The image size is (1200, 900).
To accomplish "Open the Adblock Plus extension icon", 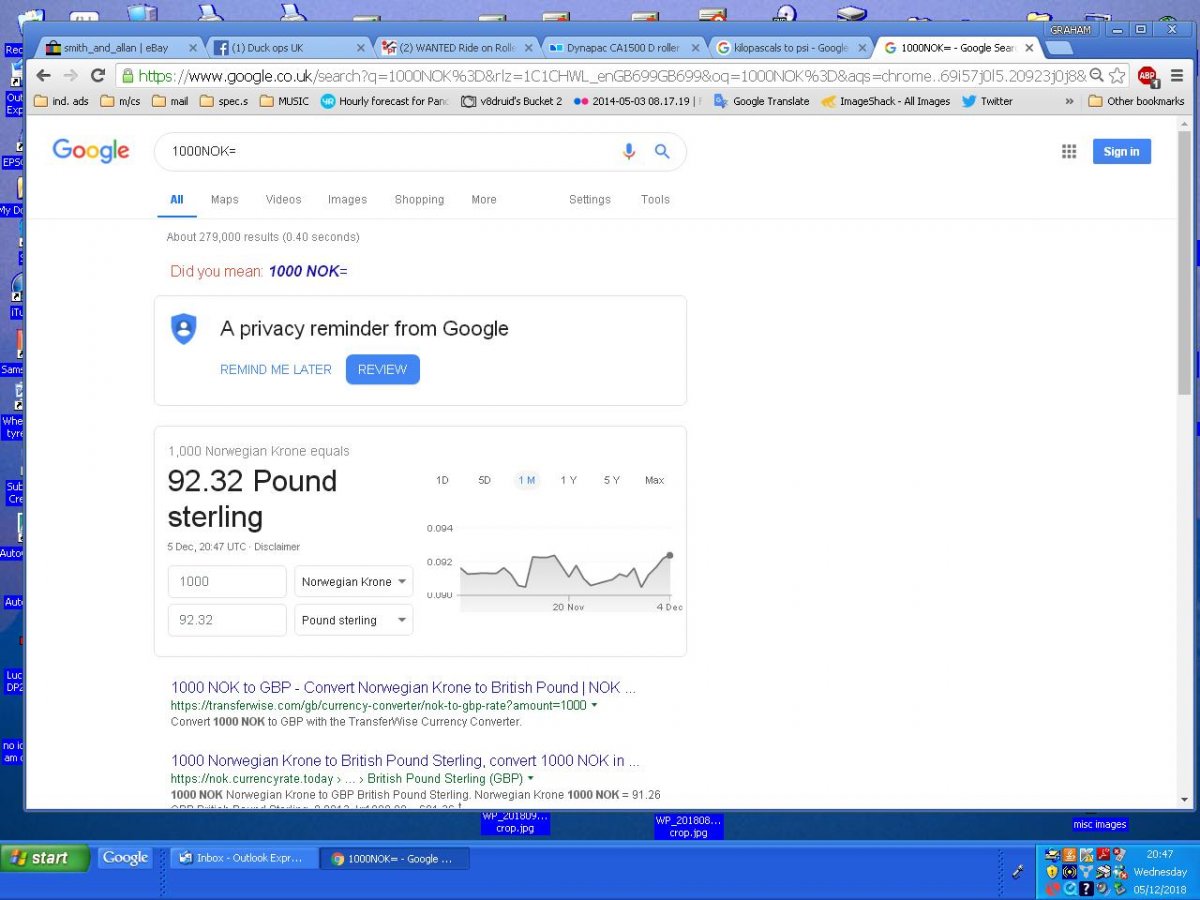I will click(x=1147, y=76).
